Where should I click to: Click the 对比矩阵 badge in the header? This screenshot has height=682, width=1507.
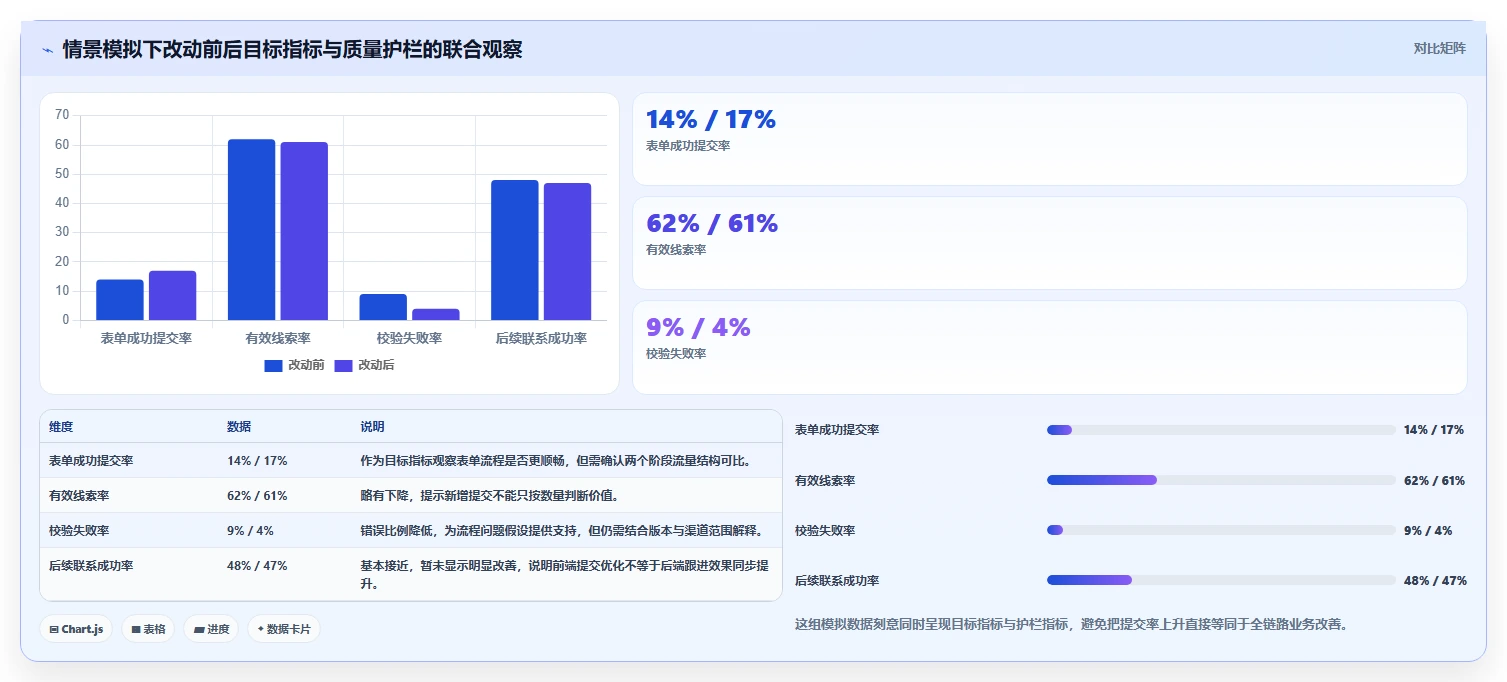[1439, 48]
